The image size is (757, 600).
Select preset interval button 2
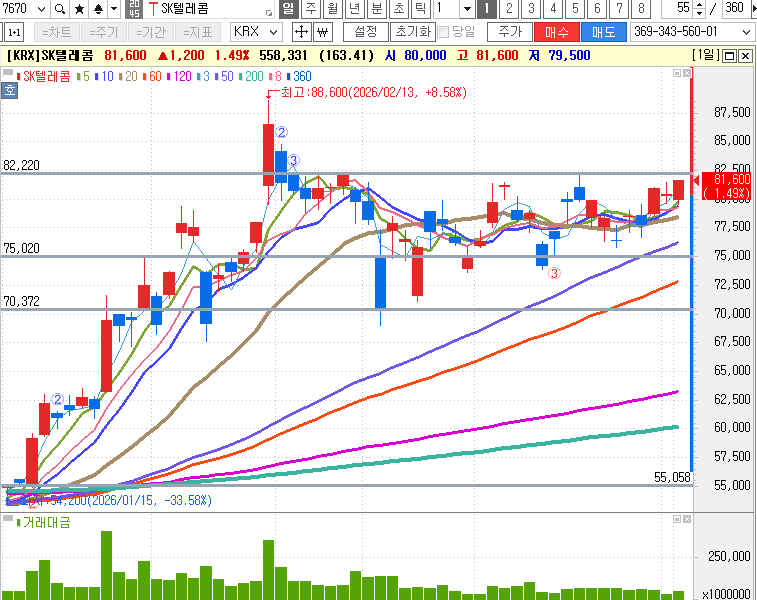coord(509,9)
